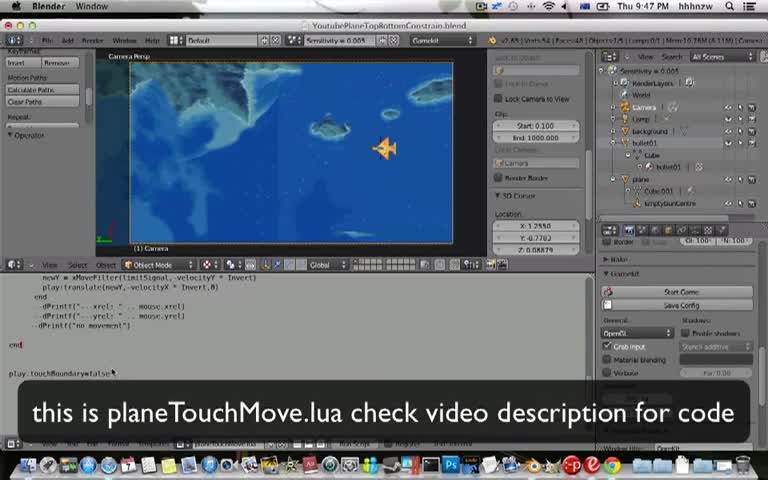Viewport: 768px width, 480px height.
Task: Click the Insert keyframe button
Action: pos(23,63)
